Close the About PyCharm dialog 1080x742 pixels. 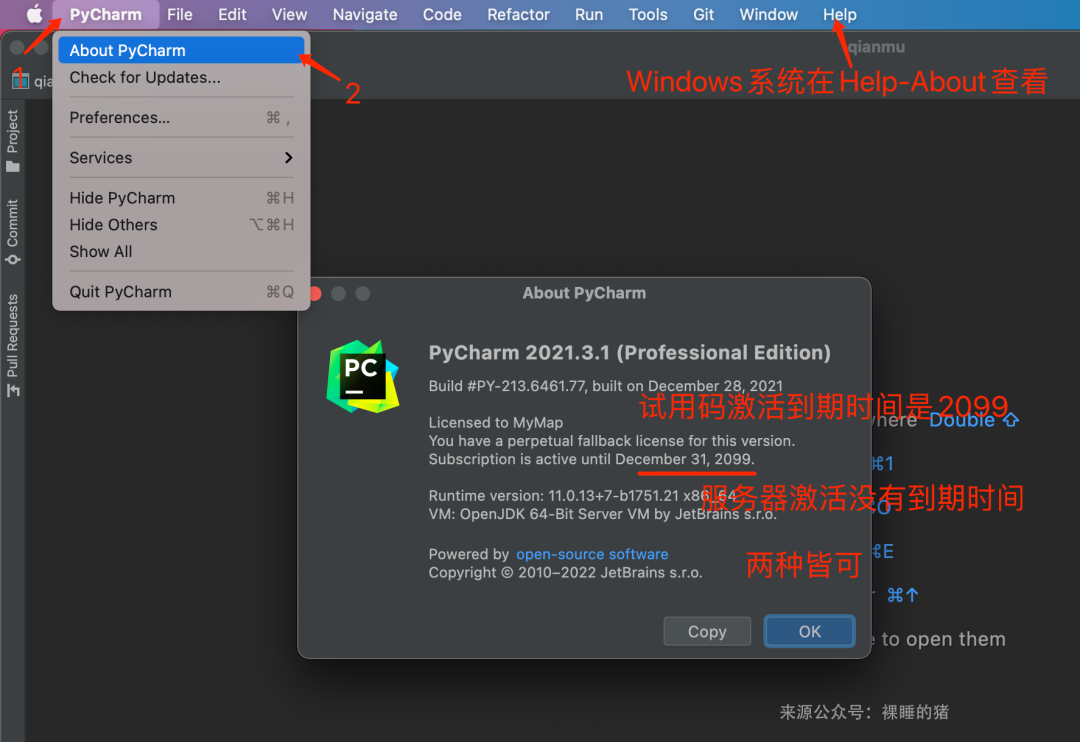(x=315, y=293)
